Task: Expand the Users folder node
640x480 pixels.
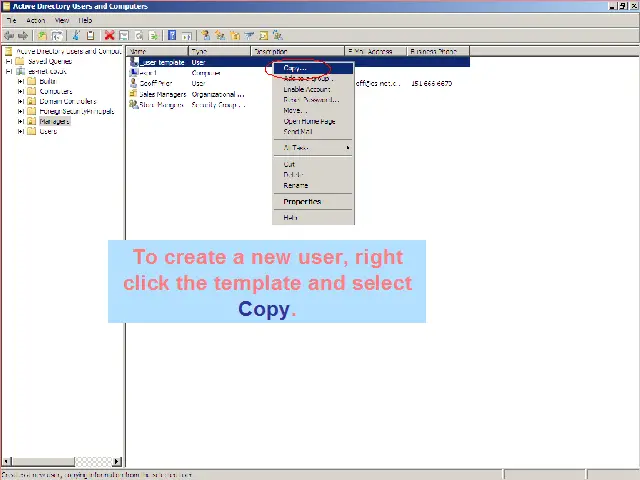Action: coord(20,131)
